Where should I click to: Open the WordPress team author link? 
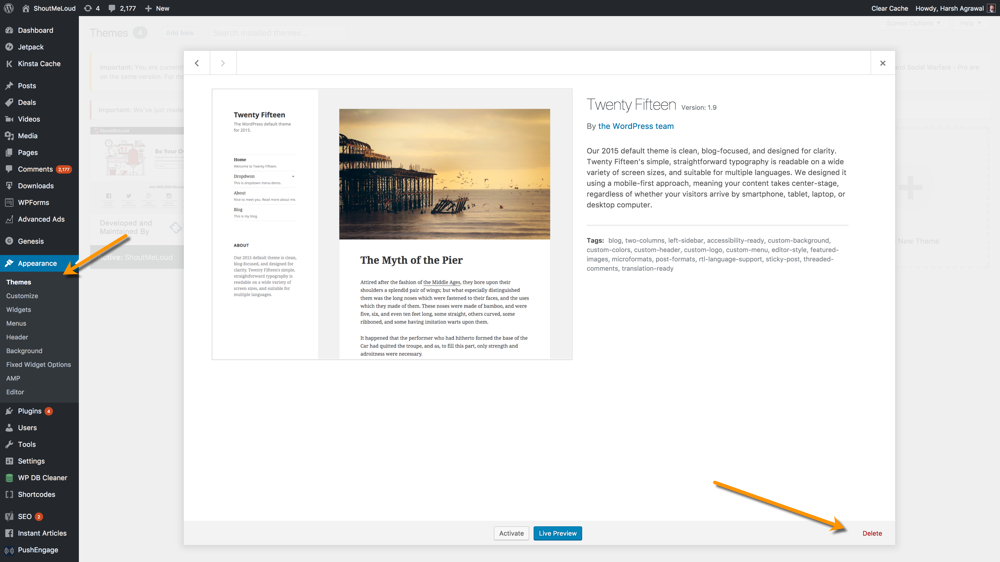(x=635, y=127)
